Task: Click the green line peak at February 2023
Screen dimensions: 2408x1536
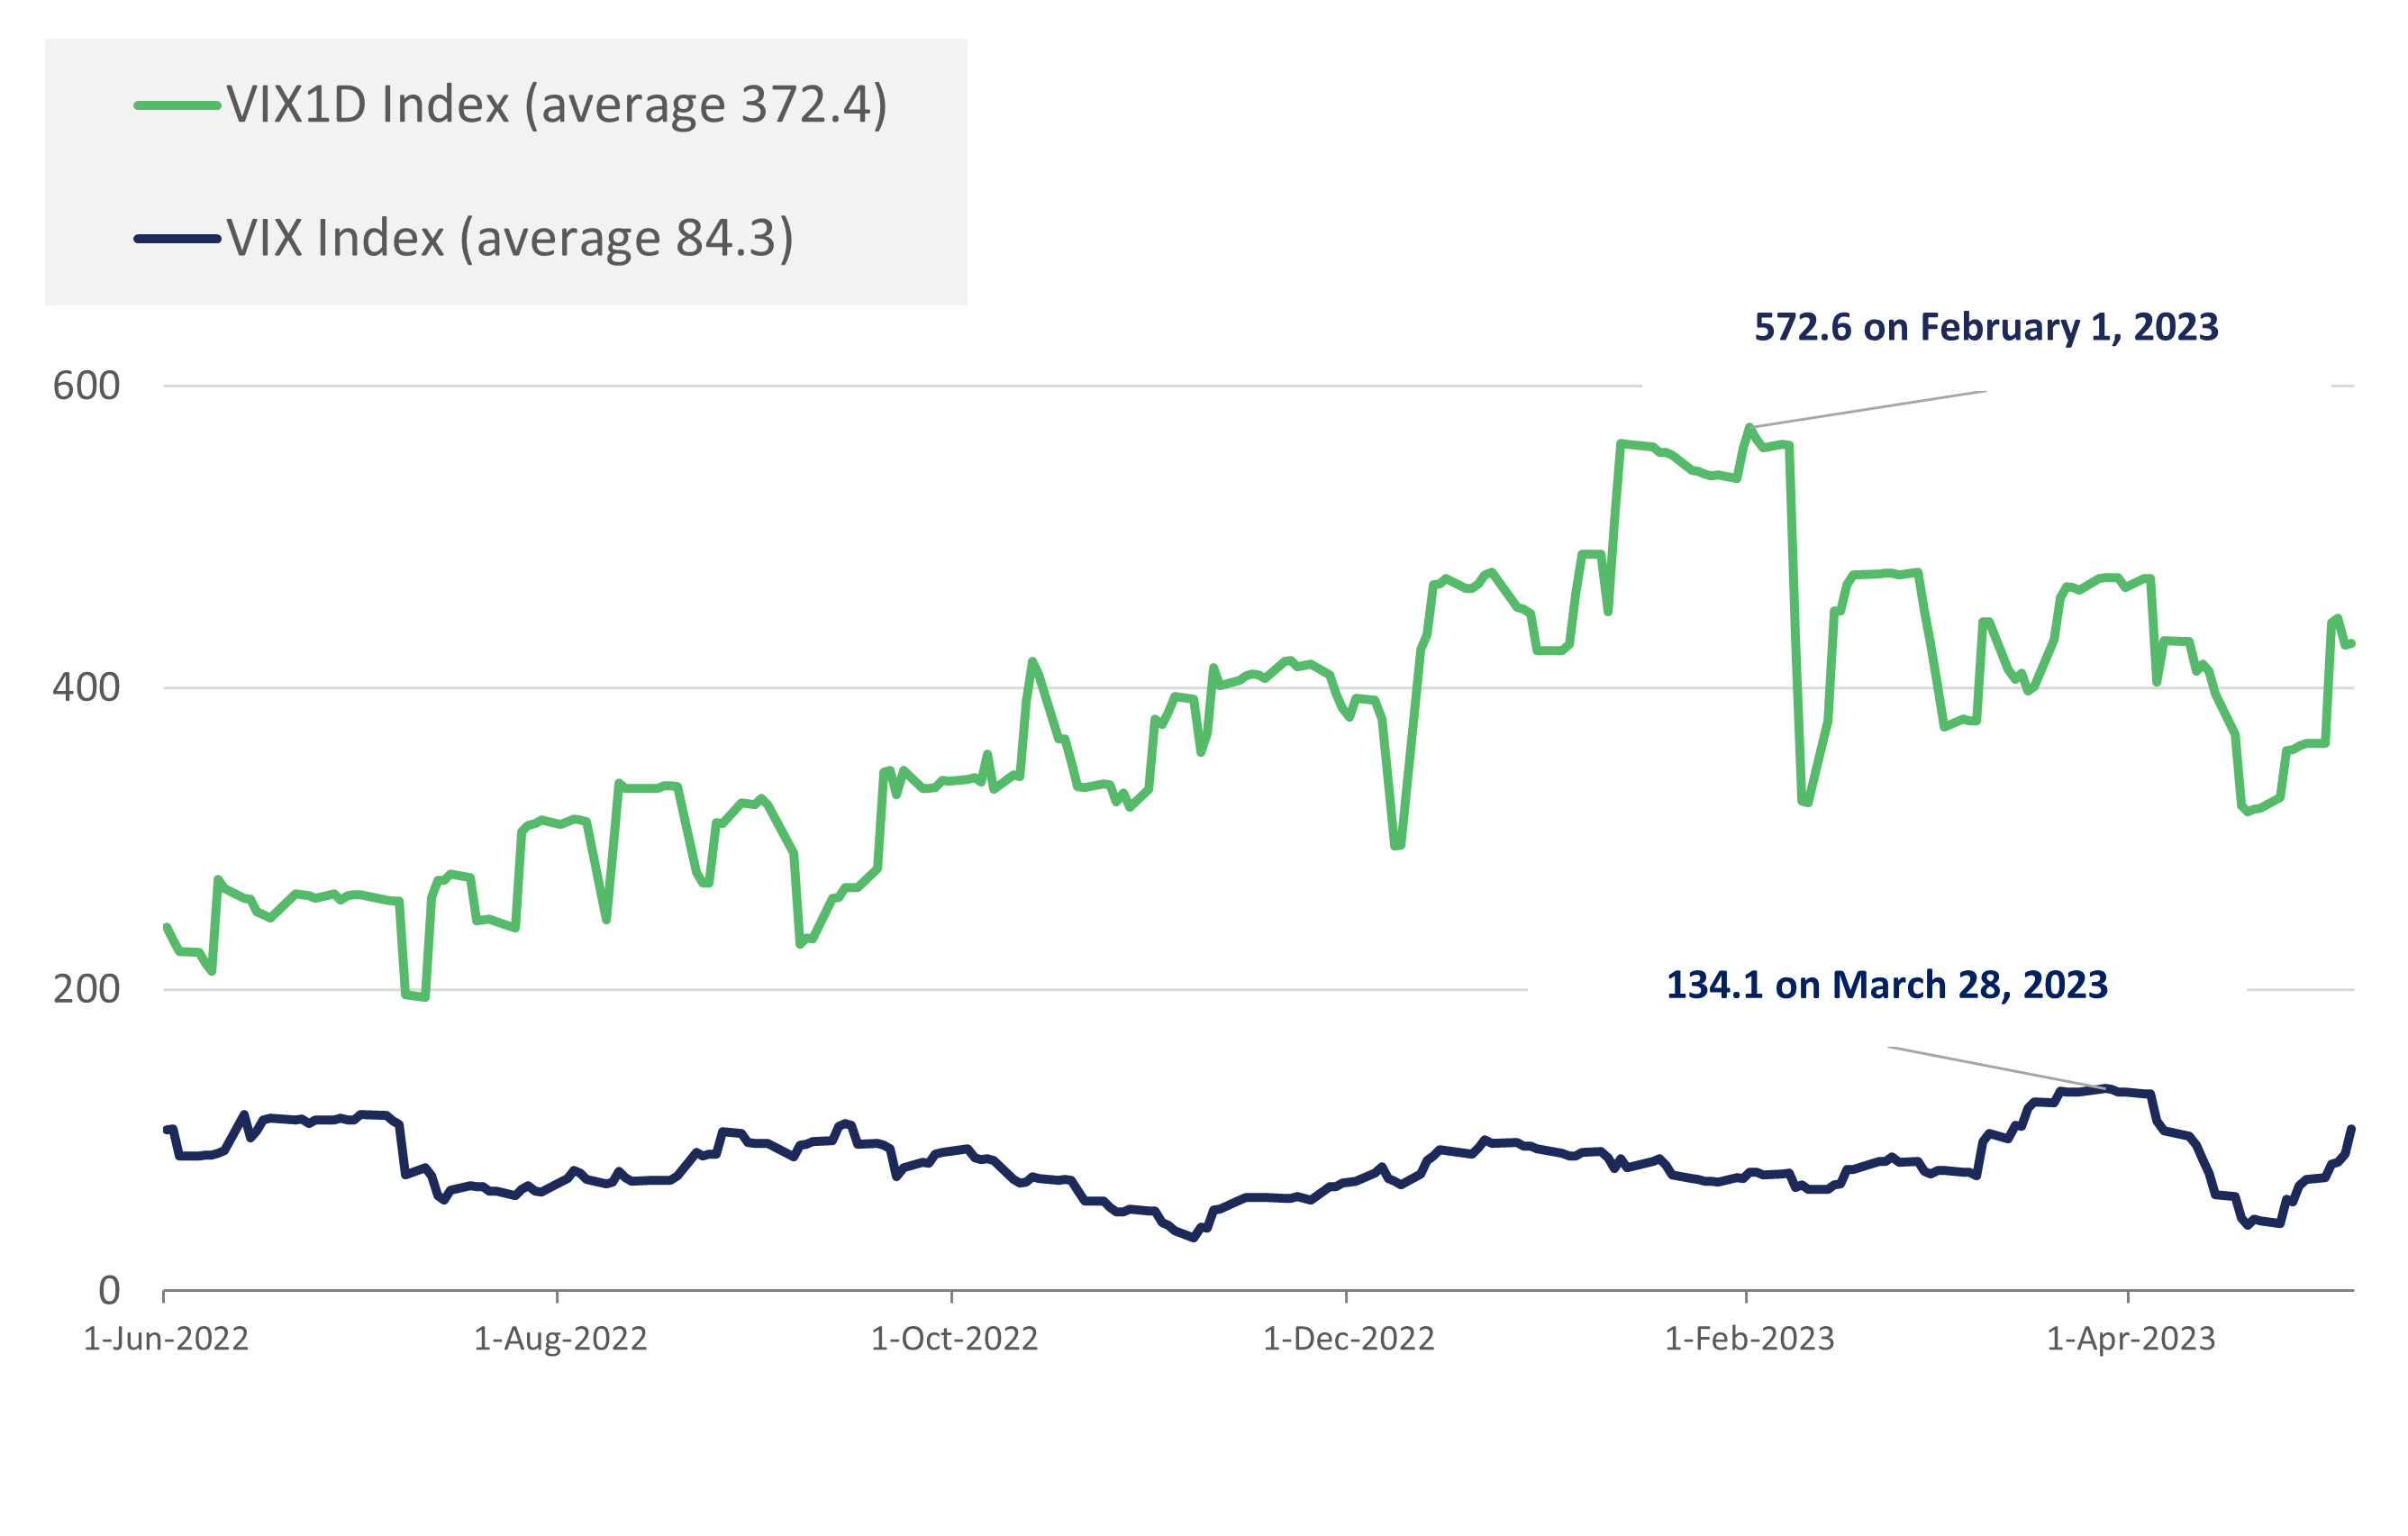Action: (1749, 428)
